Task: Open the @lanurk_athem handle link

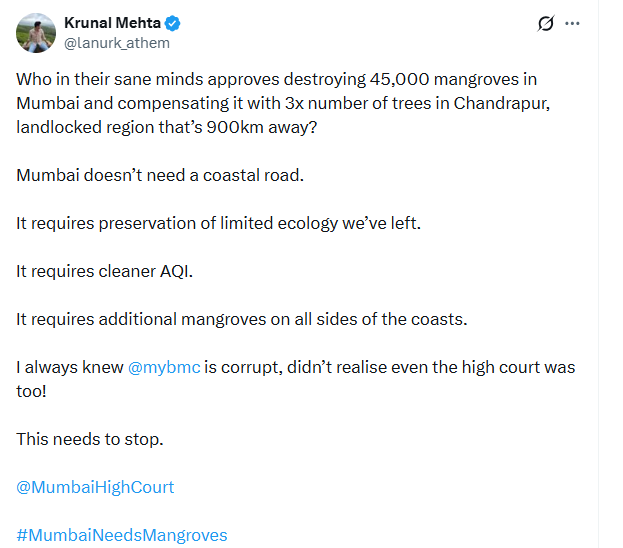Action: (117, 42)
